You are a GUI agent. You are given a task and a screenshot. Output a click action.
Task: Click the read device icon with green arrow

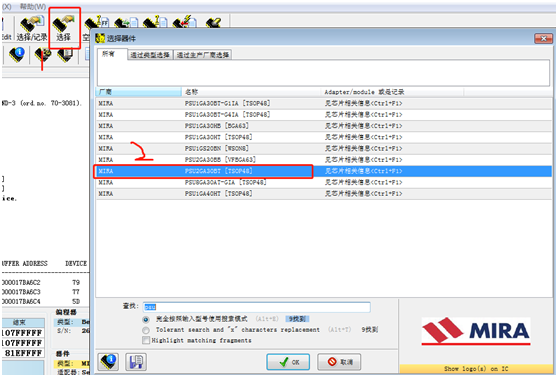click(126, 22)
